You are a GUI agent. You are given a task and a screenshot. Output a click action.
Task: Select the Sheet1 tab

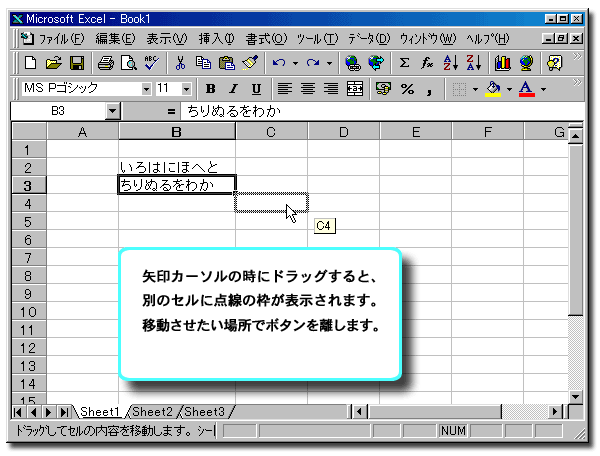pyautogui.click(x=100, y=412)
